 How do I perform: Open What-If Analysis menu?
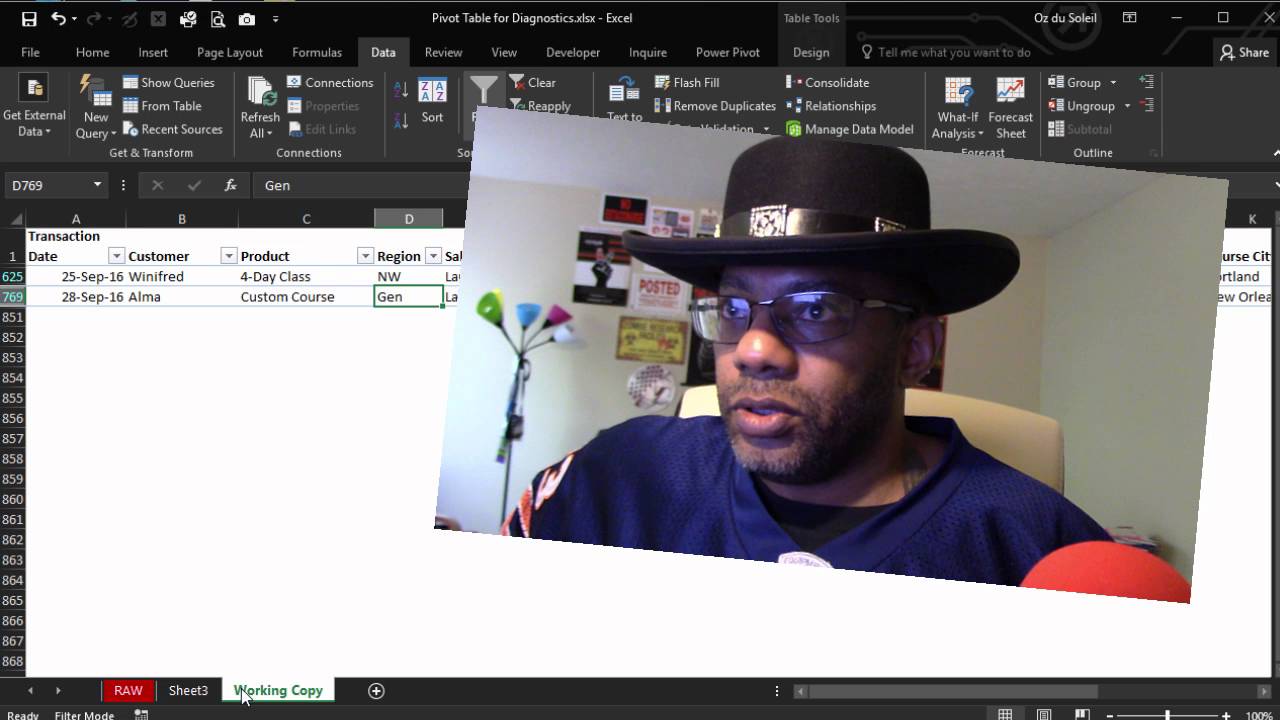pos(958,107)
